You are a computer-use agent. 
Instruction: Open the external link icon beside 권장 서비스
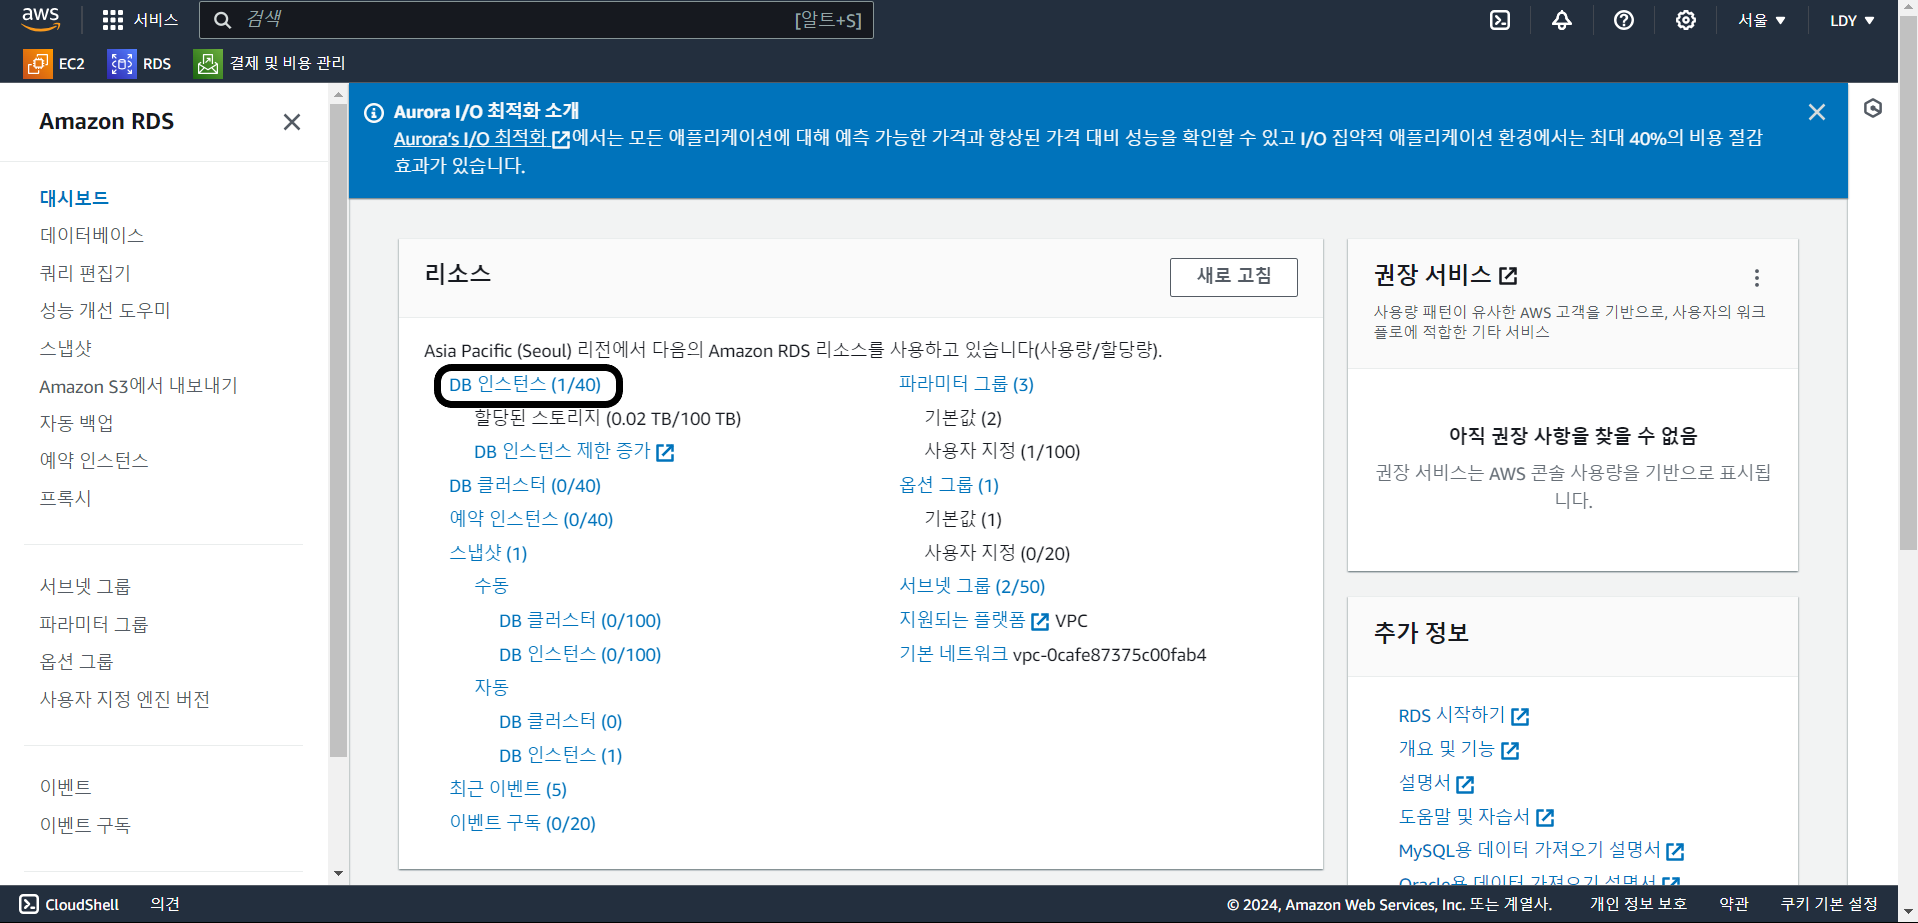[x=1509, y=275]
